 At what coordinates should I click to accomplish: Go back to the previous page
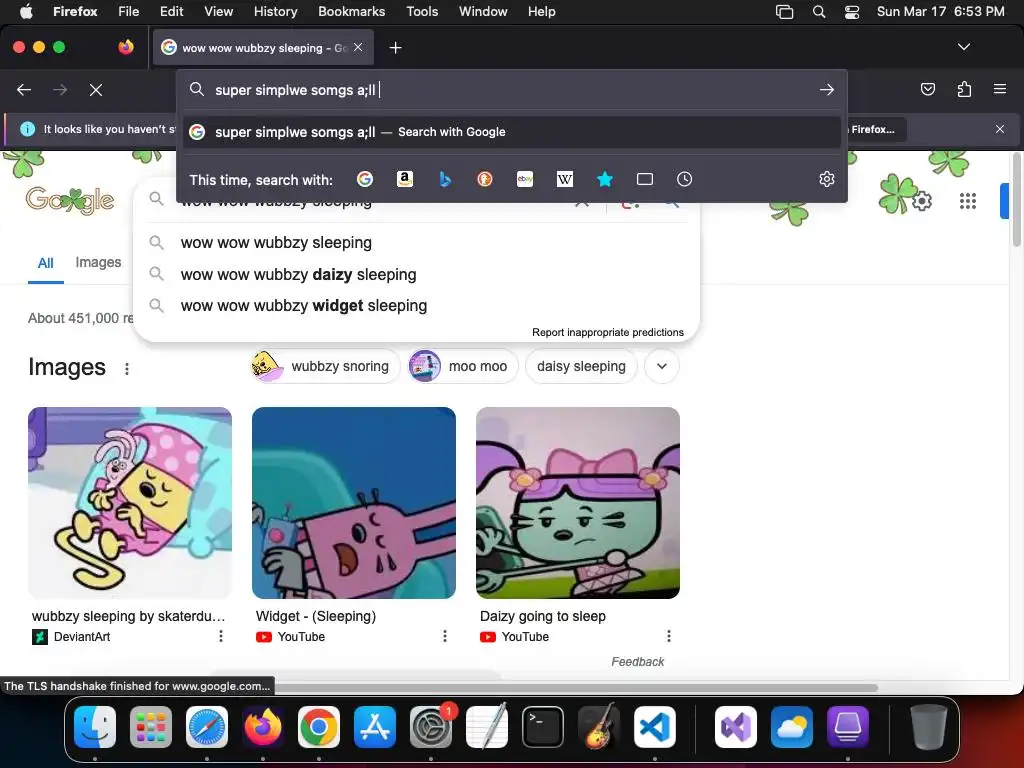pos(24,90)
